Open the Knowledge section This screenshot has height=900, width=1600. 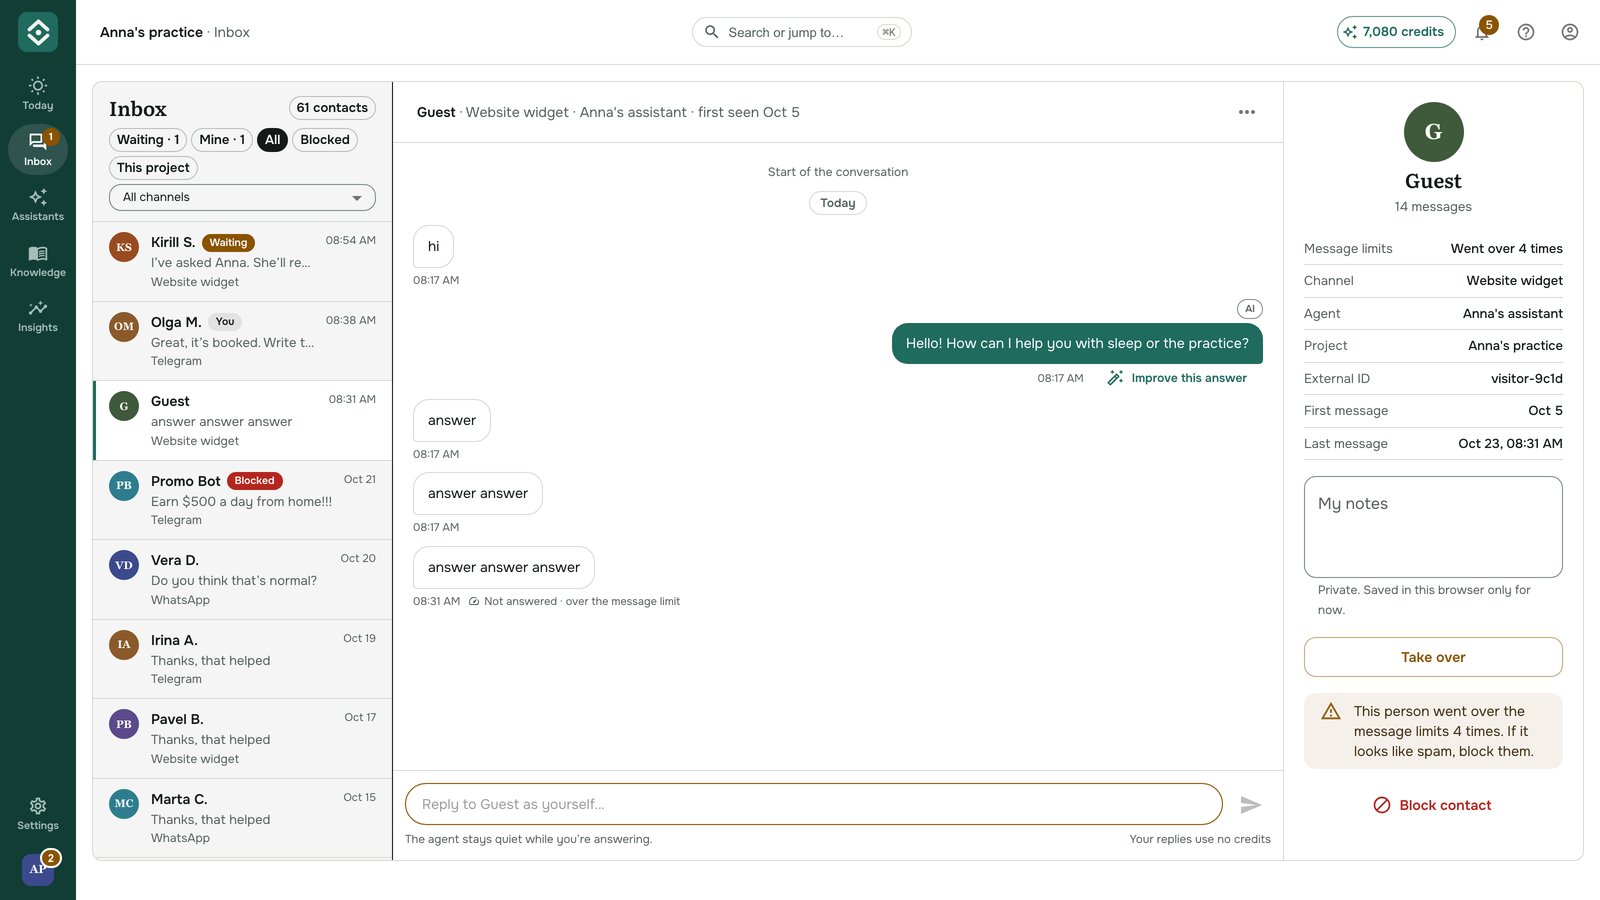click(x=38, y=261)
